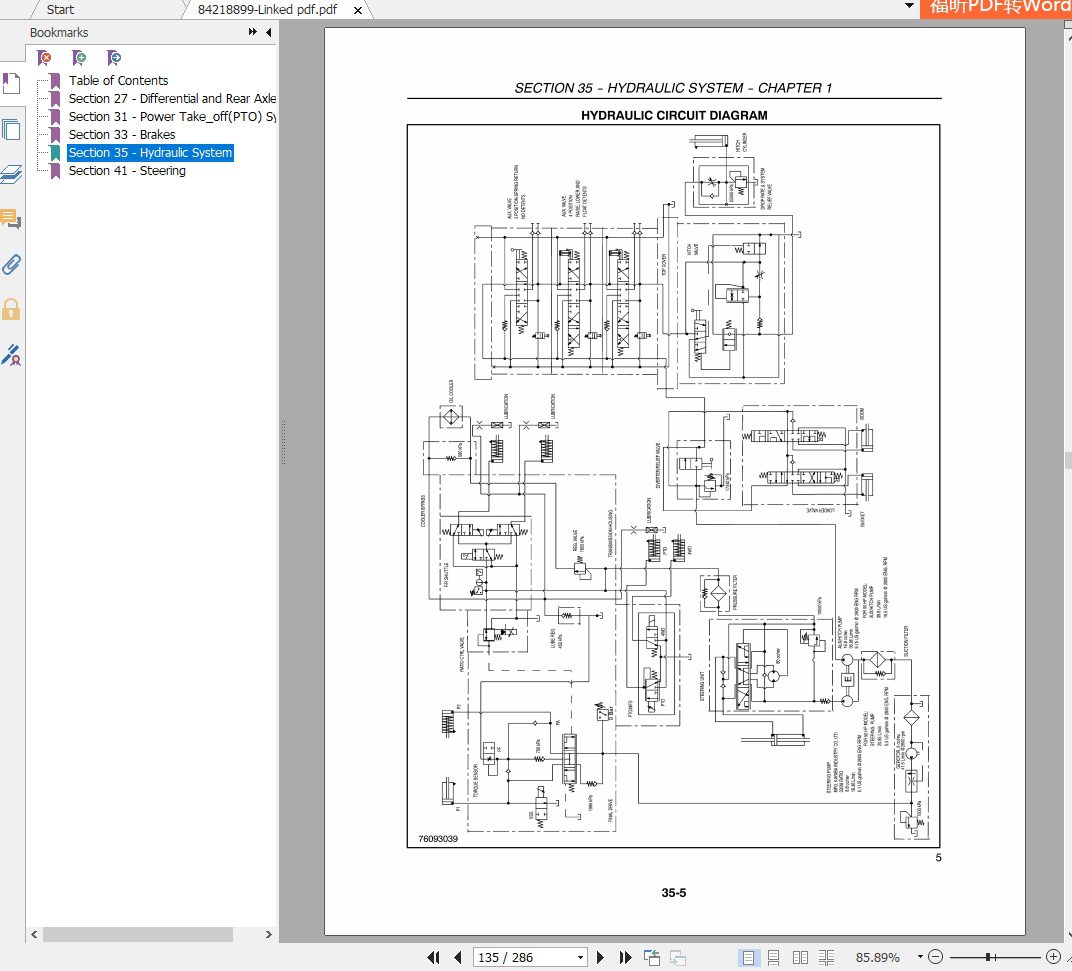
Task: Toggle continuous scrolling view mode
Action: tap(774, 957)
